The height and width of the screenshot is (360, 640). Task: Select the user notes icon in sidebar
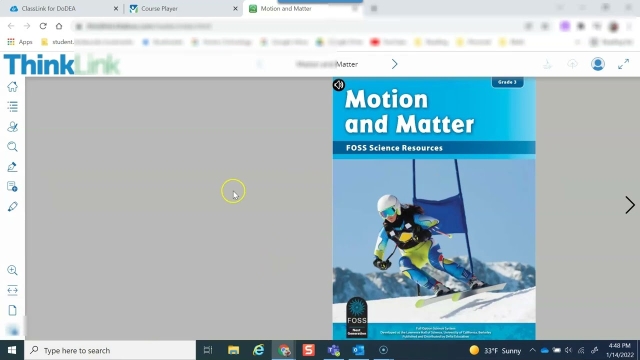point(12,127)
